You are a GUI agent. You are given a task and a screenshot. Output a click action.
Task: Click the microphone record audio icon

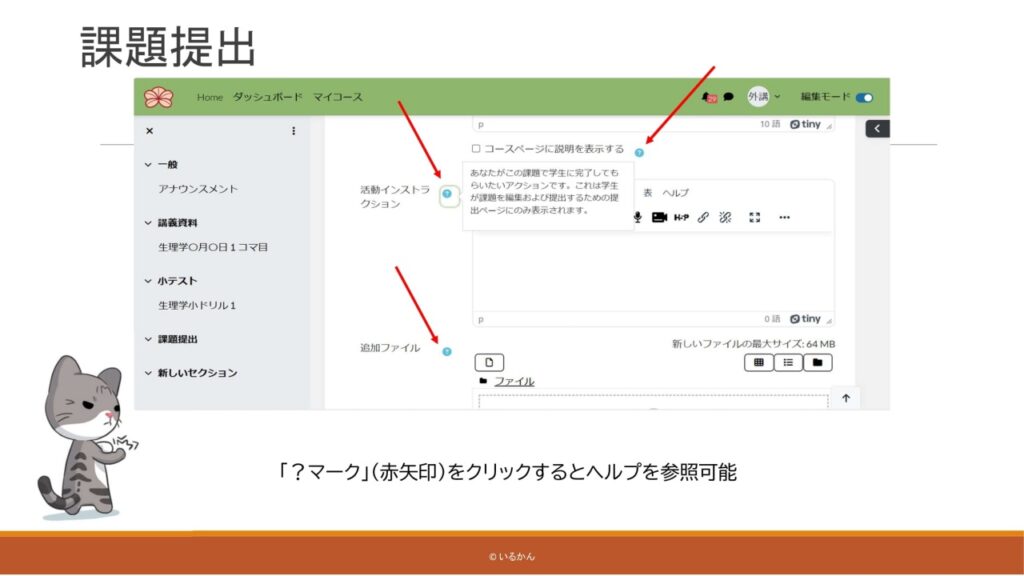click(x=637, y=217)
